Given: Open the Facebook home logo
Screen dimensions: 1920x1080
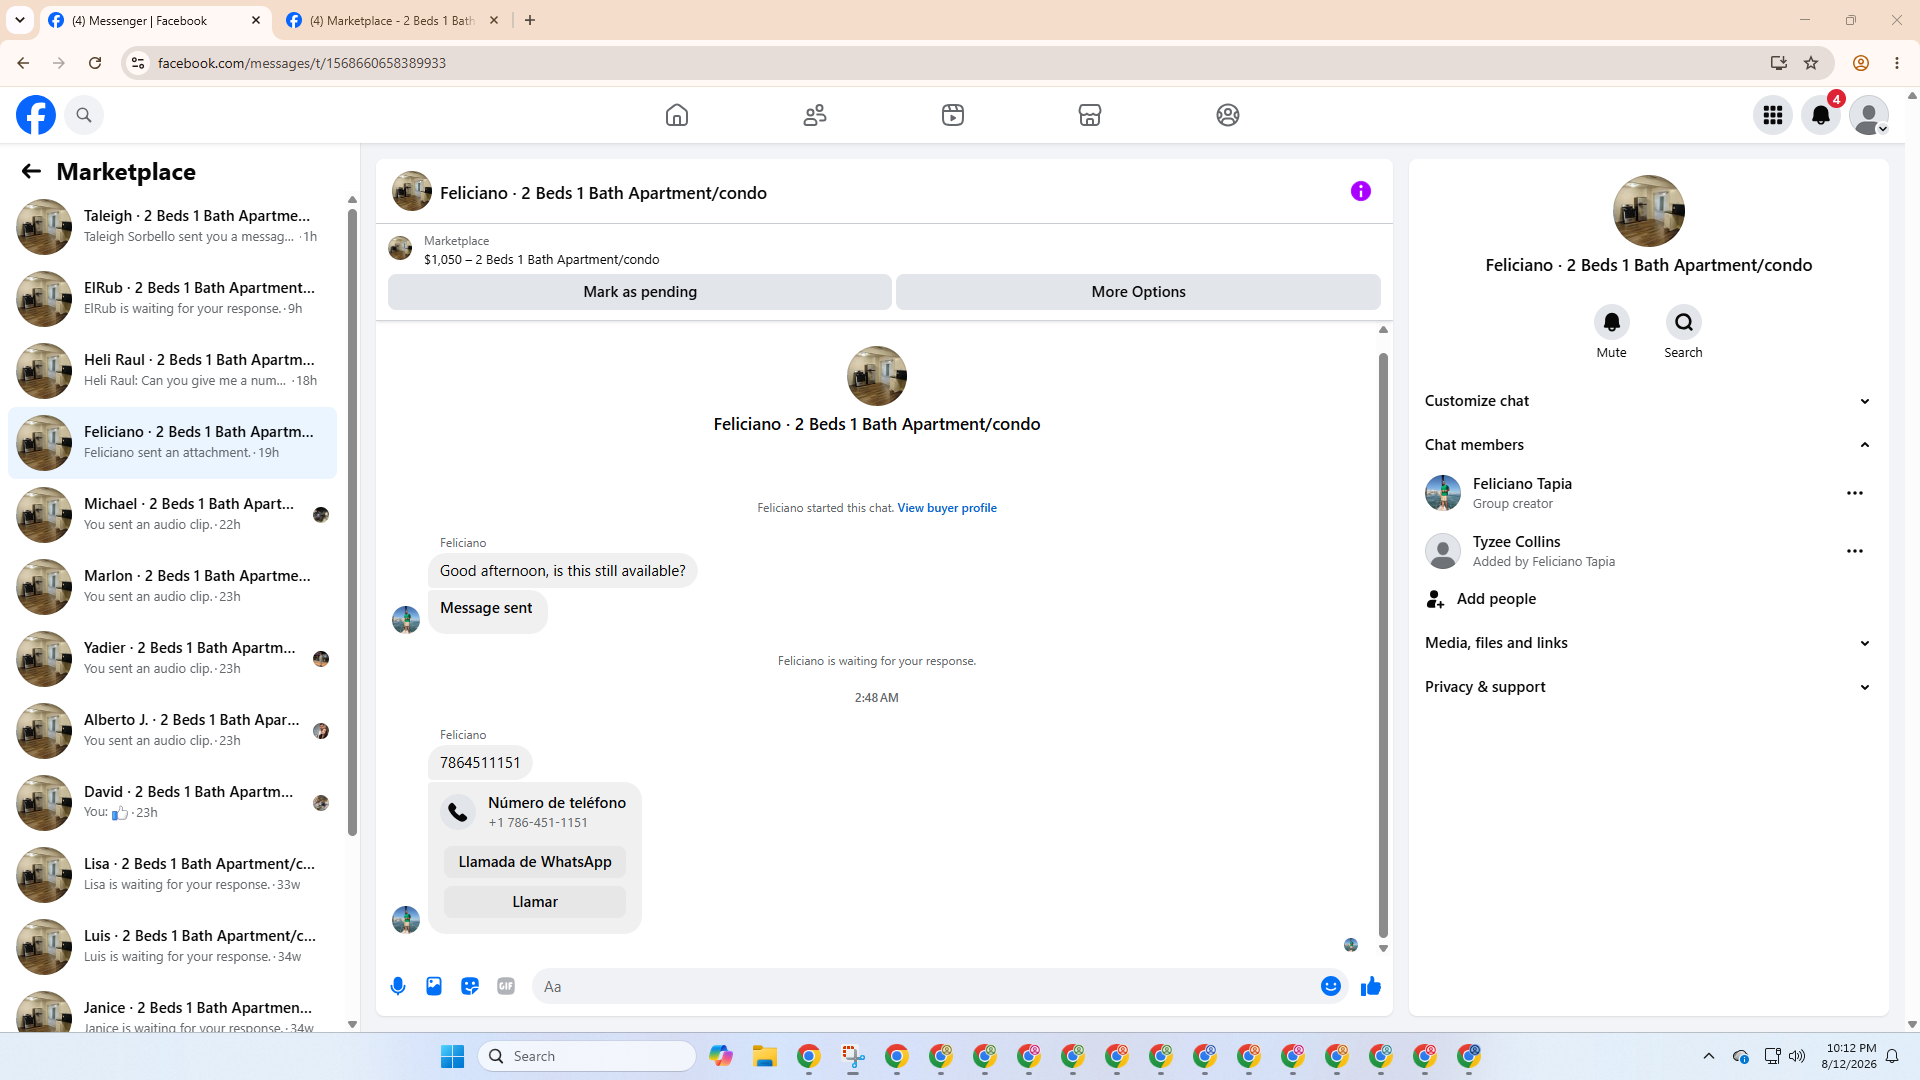Looking at the screenshot, I should point(36,115).
